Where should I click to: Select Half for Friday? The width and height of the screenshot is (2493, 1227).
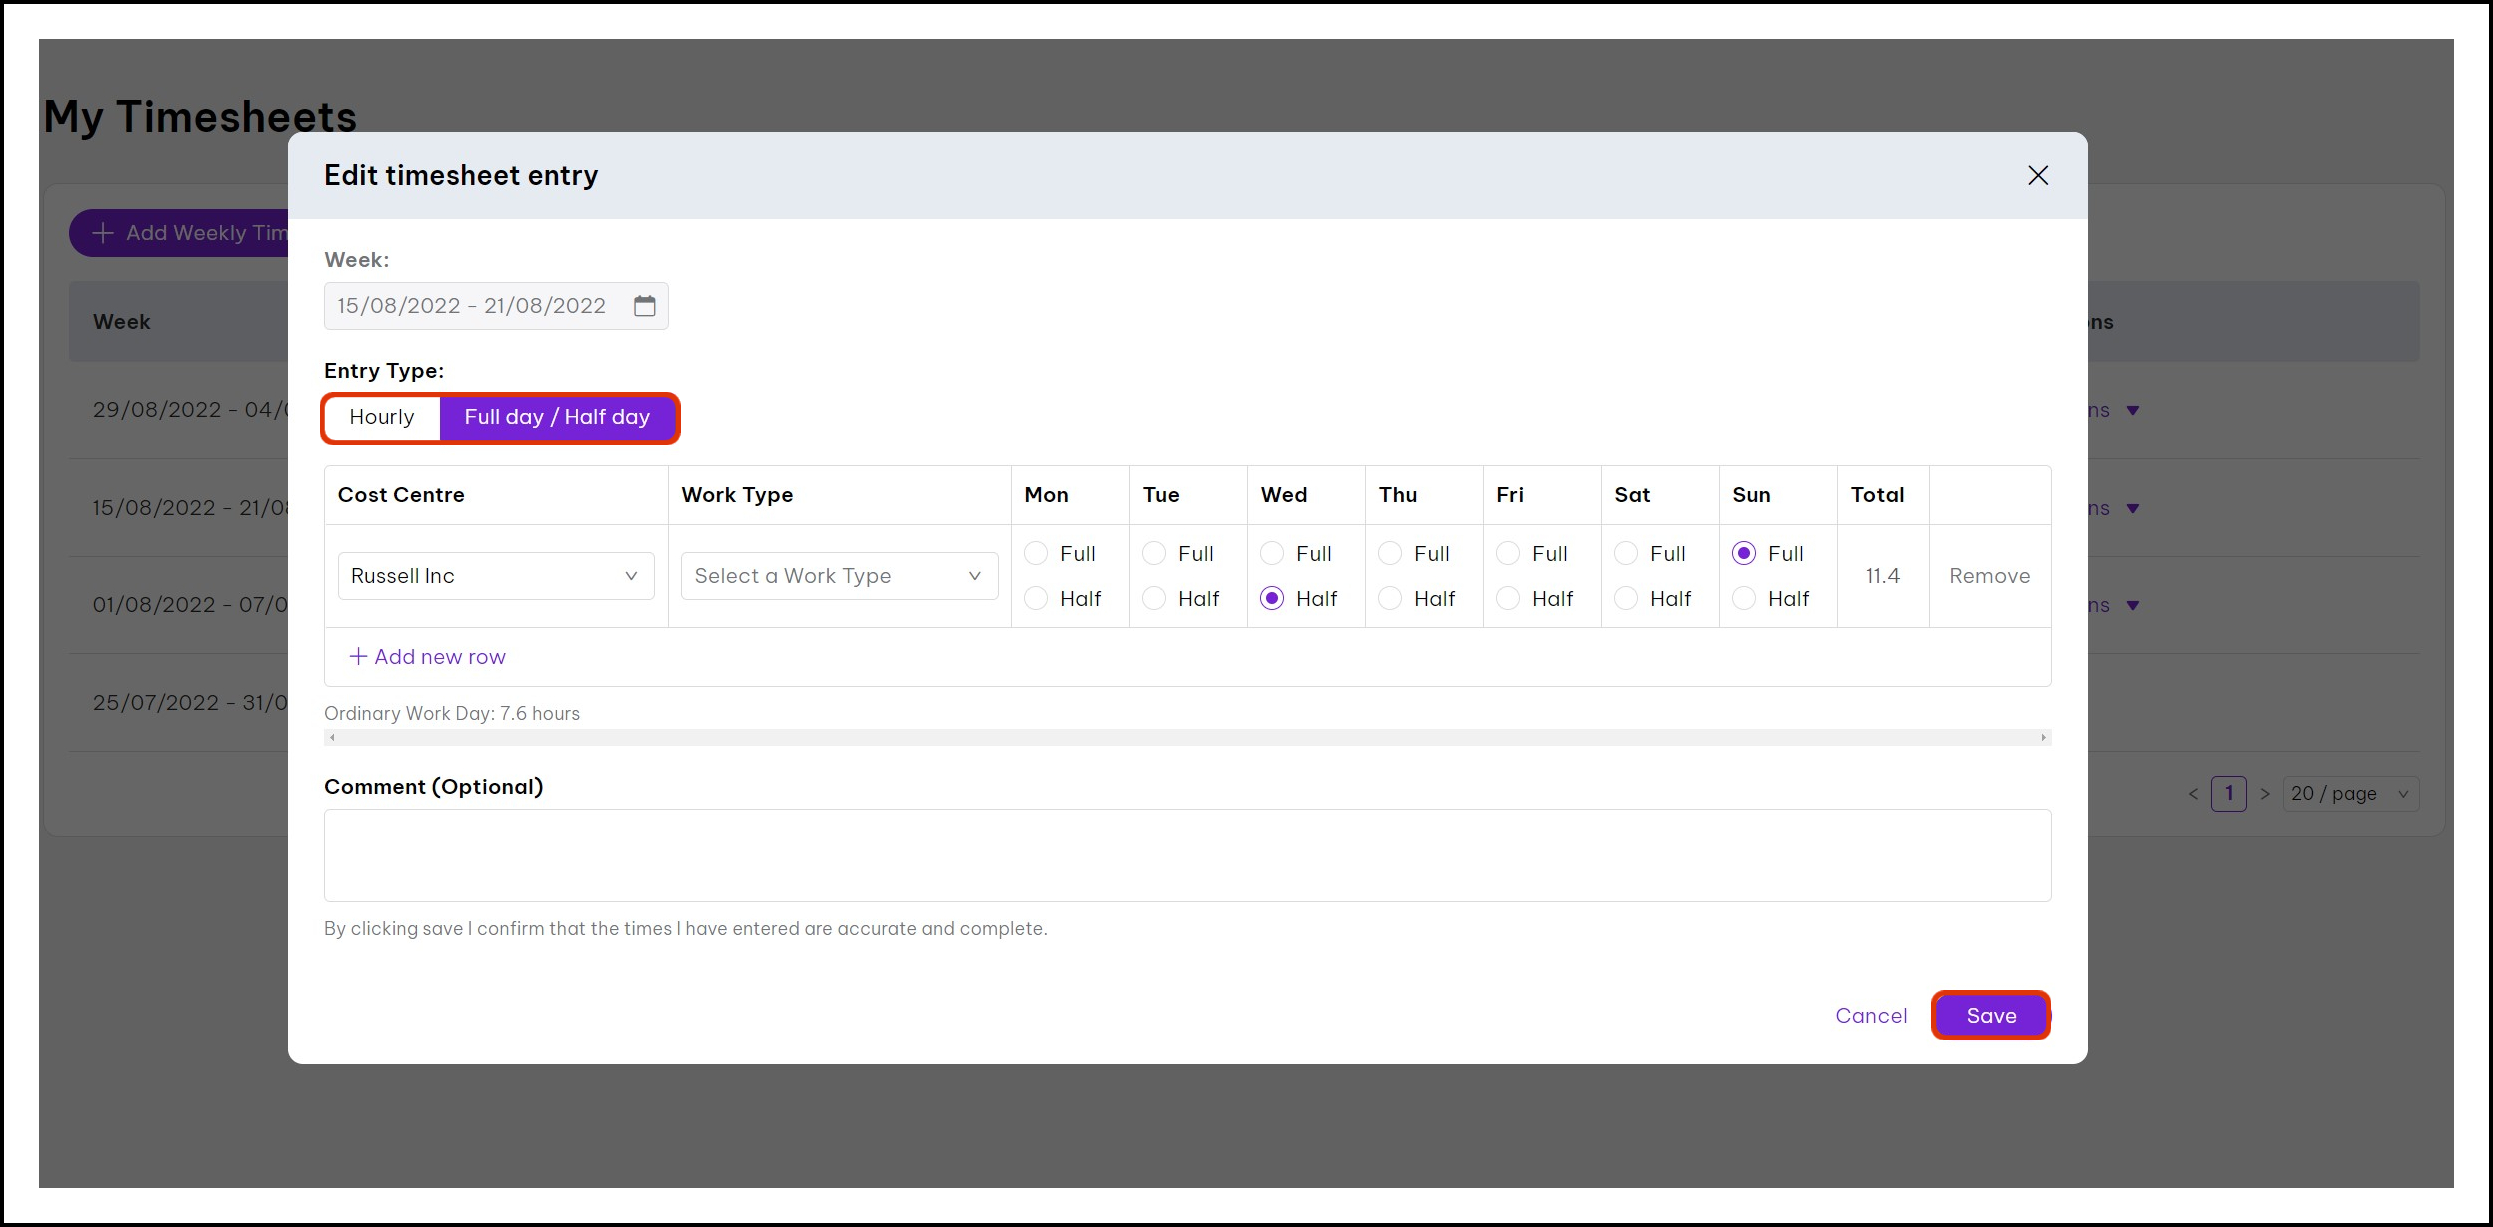click(x=1508, y=599)
